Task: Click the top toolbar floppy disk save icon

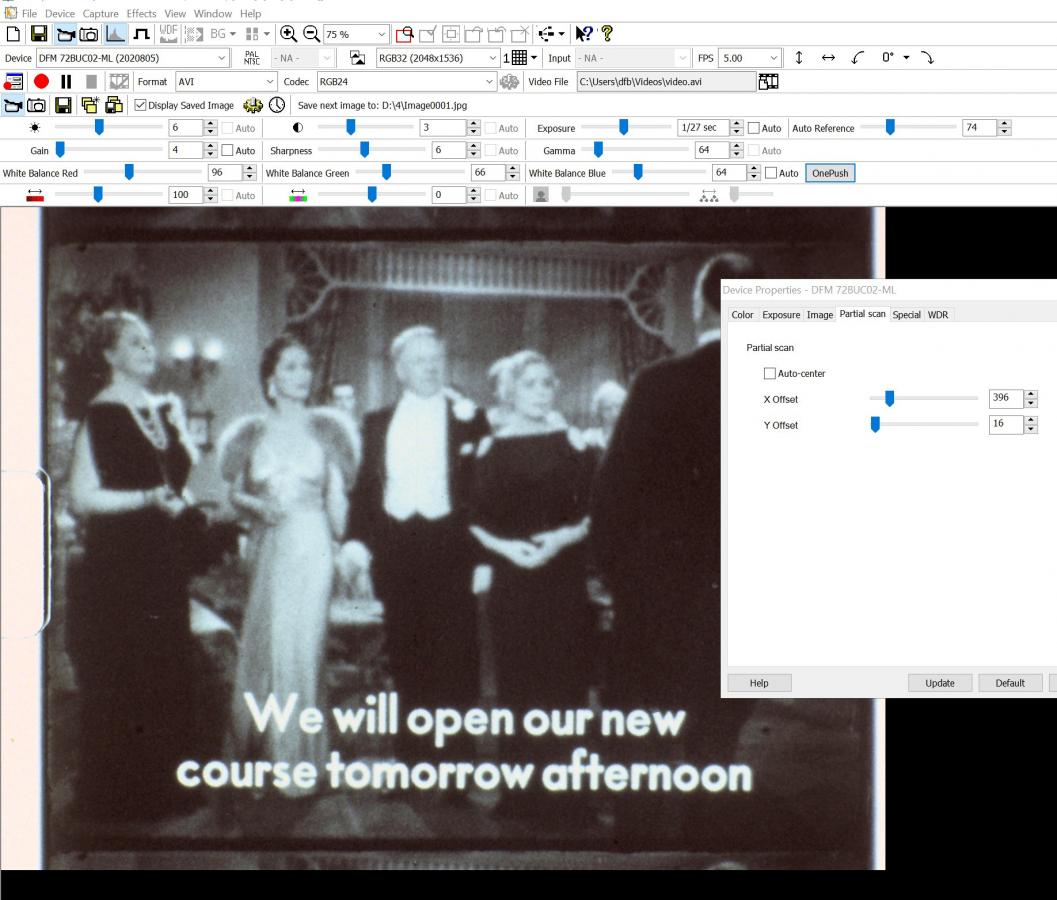Action: click(x=38, y=34)
